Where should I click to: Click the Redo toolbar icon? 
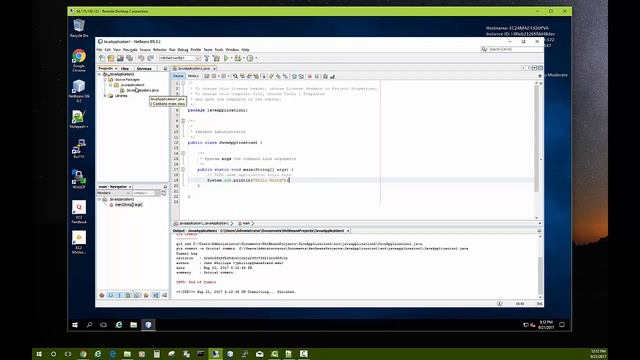[x=150, y=58]
